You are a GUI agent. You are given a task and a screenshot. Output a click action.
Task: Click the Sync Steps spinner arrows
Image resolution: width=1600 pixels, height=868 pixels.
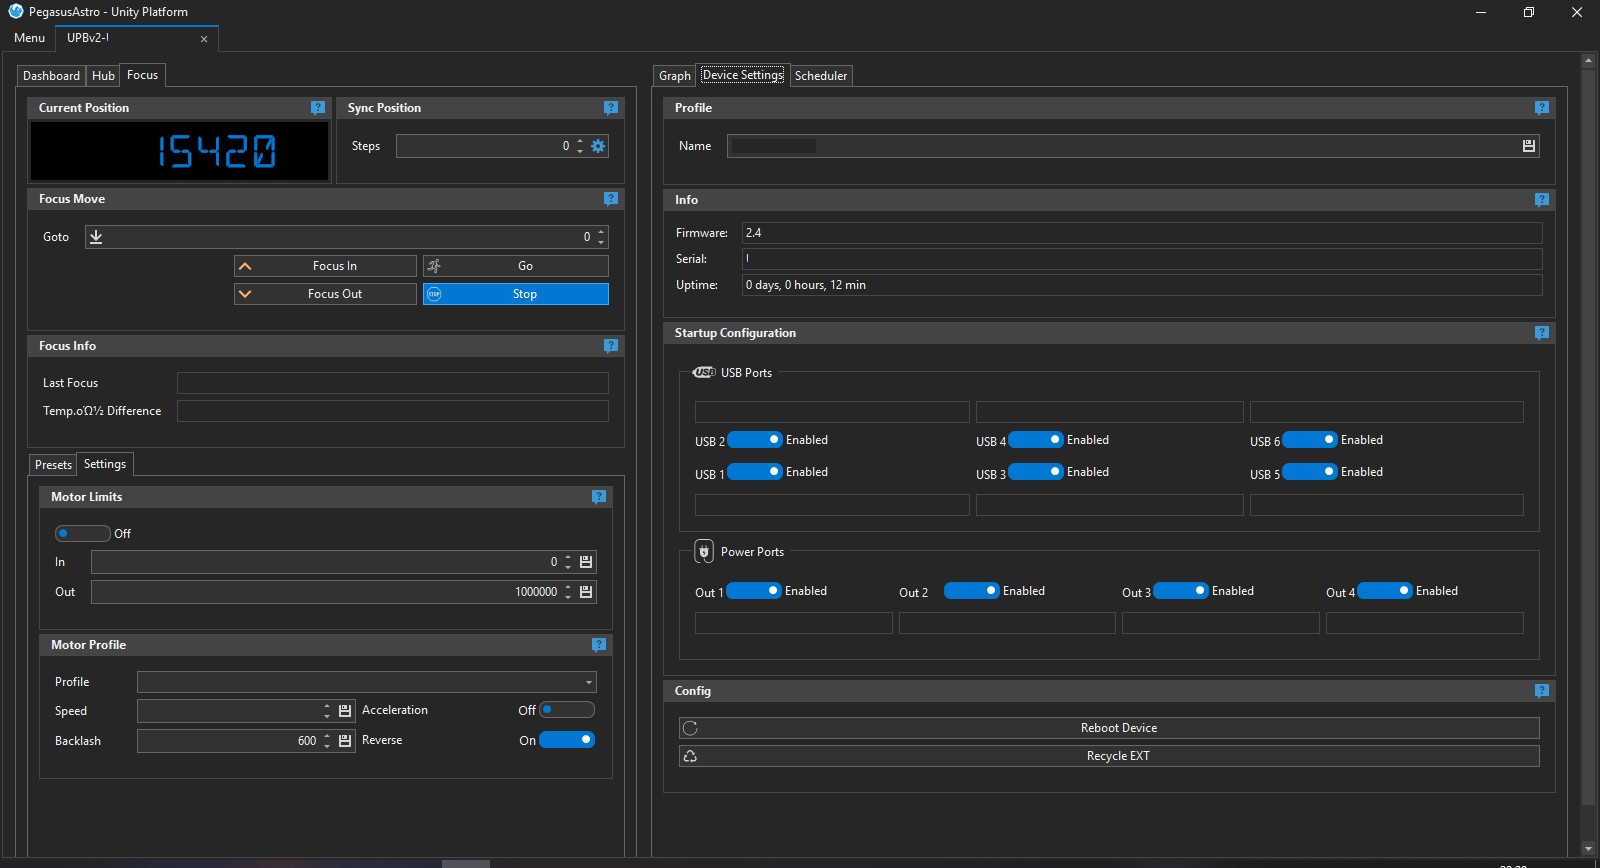580,146
